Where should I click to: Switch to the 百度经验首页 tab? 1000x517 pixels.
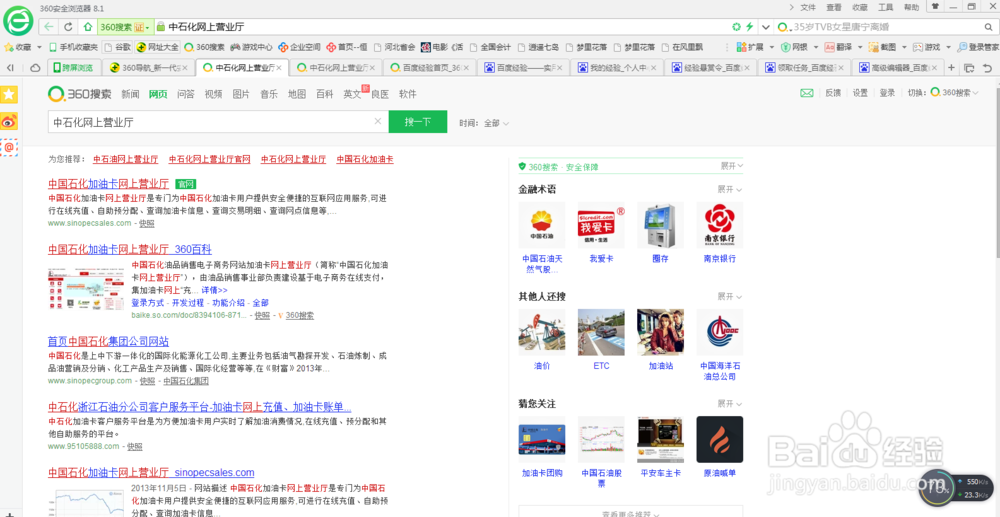pyautogui.click(x=429, y=68)
